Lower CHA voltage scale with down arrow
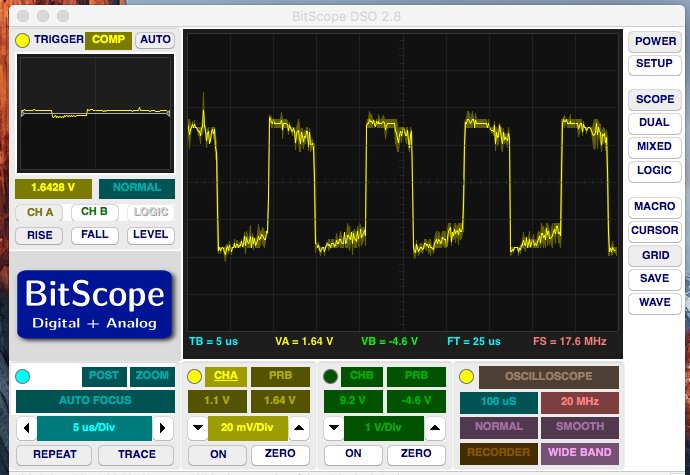The image size is (690, 475). pos(198,427)
